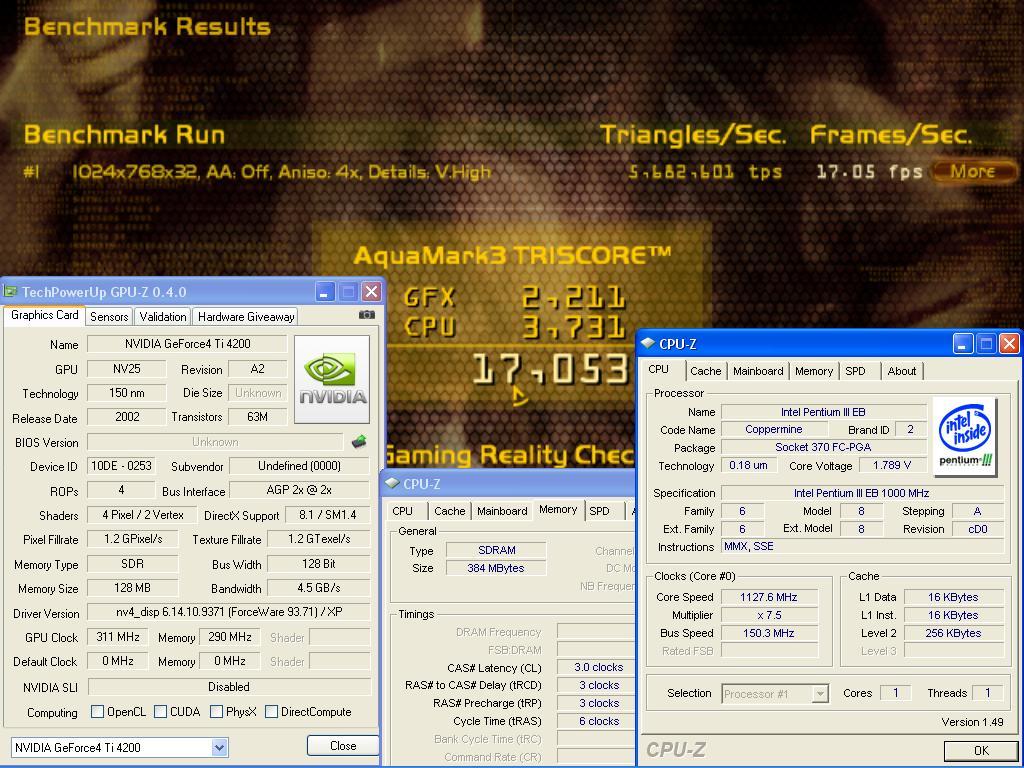
Task: Open Mainboard tab in front CPU-Z window
Action: (758, 371)
